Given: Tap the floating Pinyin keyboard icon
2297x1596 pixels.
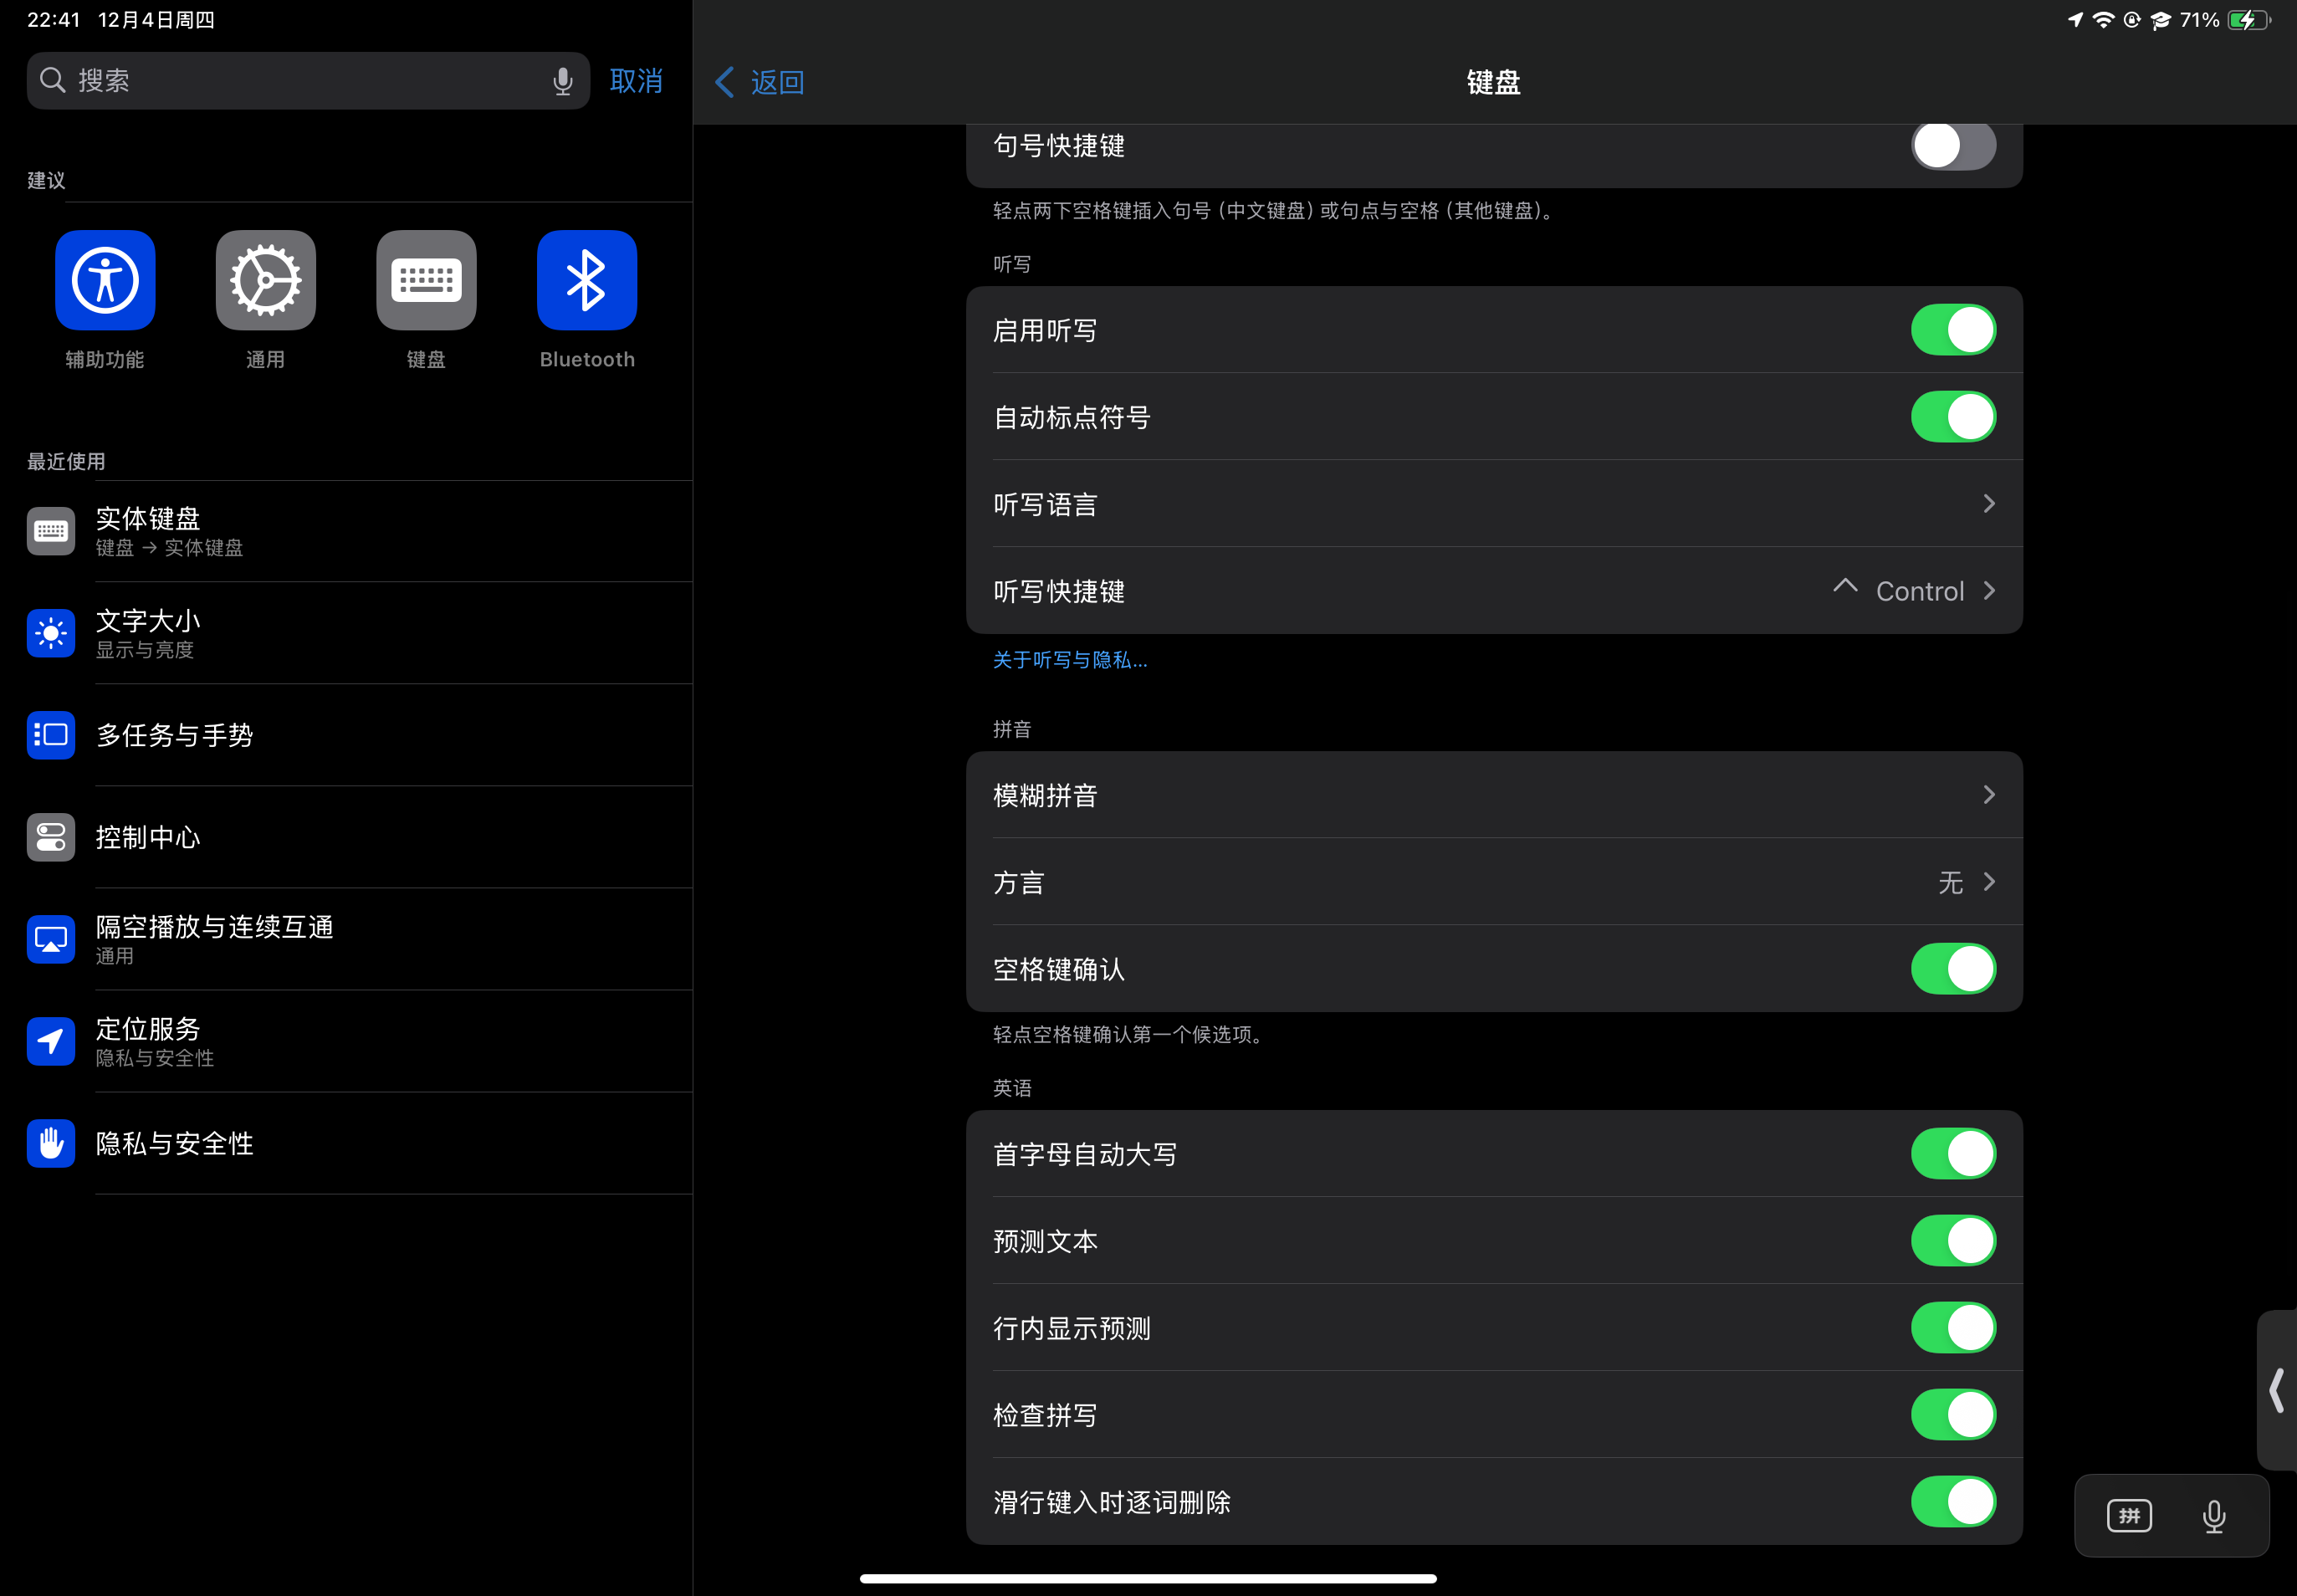Looking at the screenshot, I should (x=2129, y=1516).
